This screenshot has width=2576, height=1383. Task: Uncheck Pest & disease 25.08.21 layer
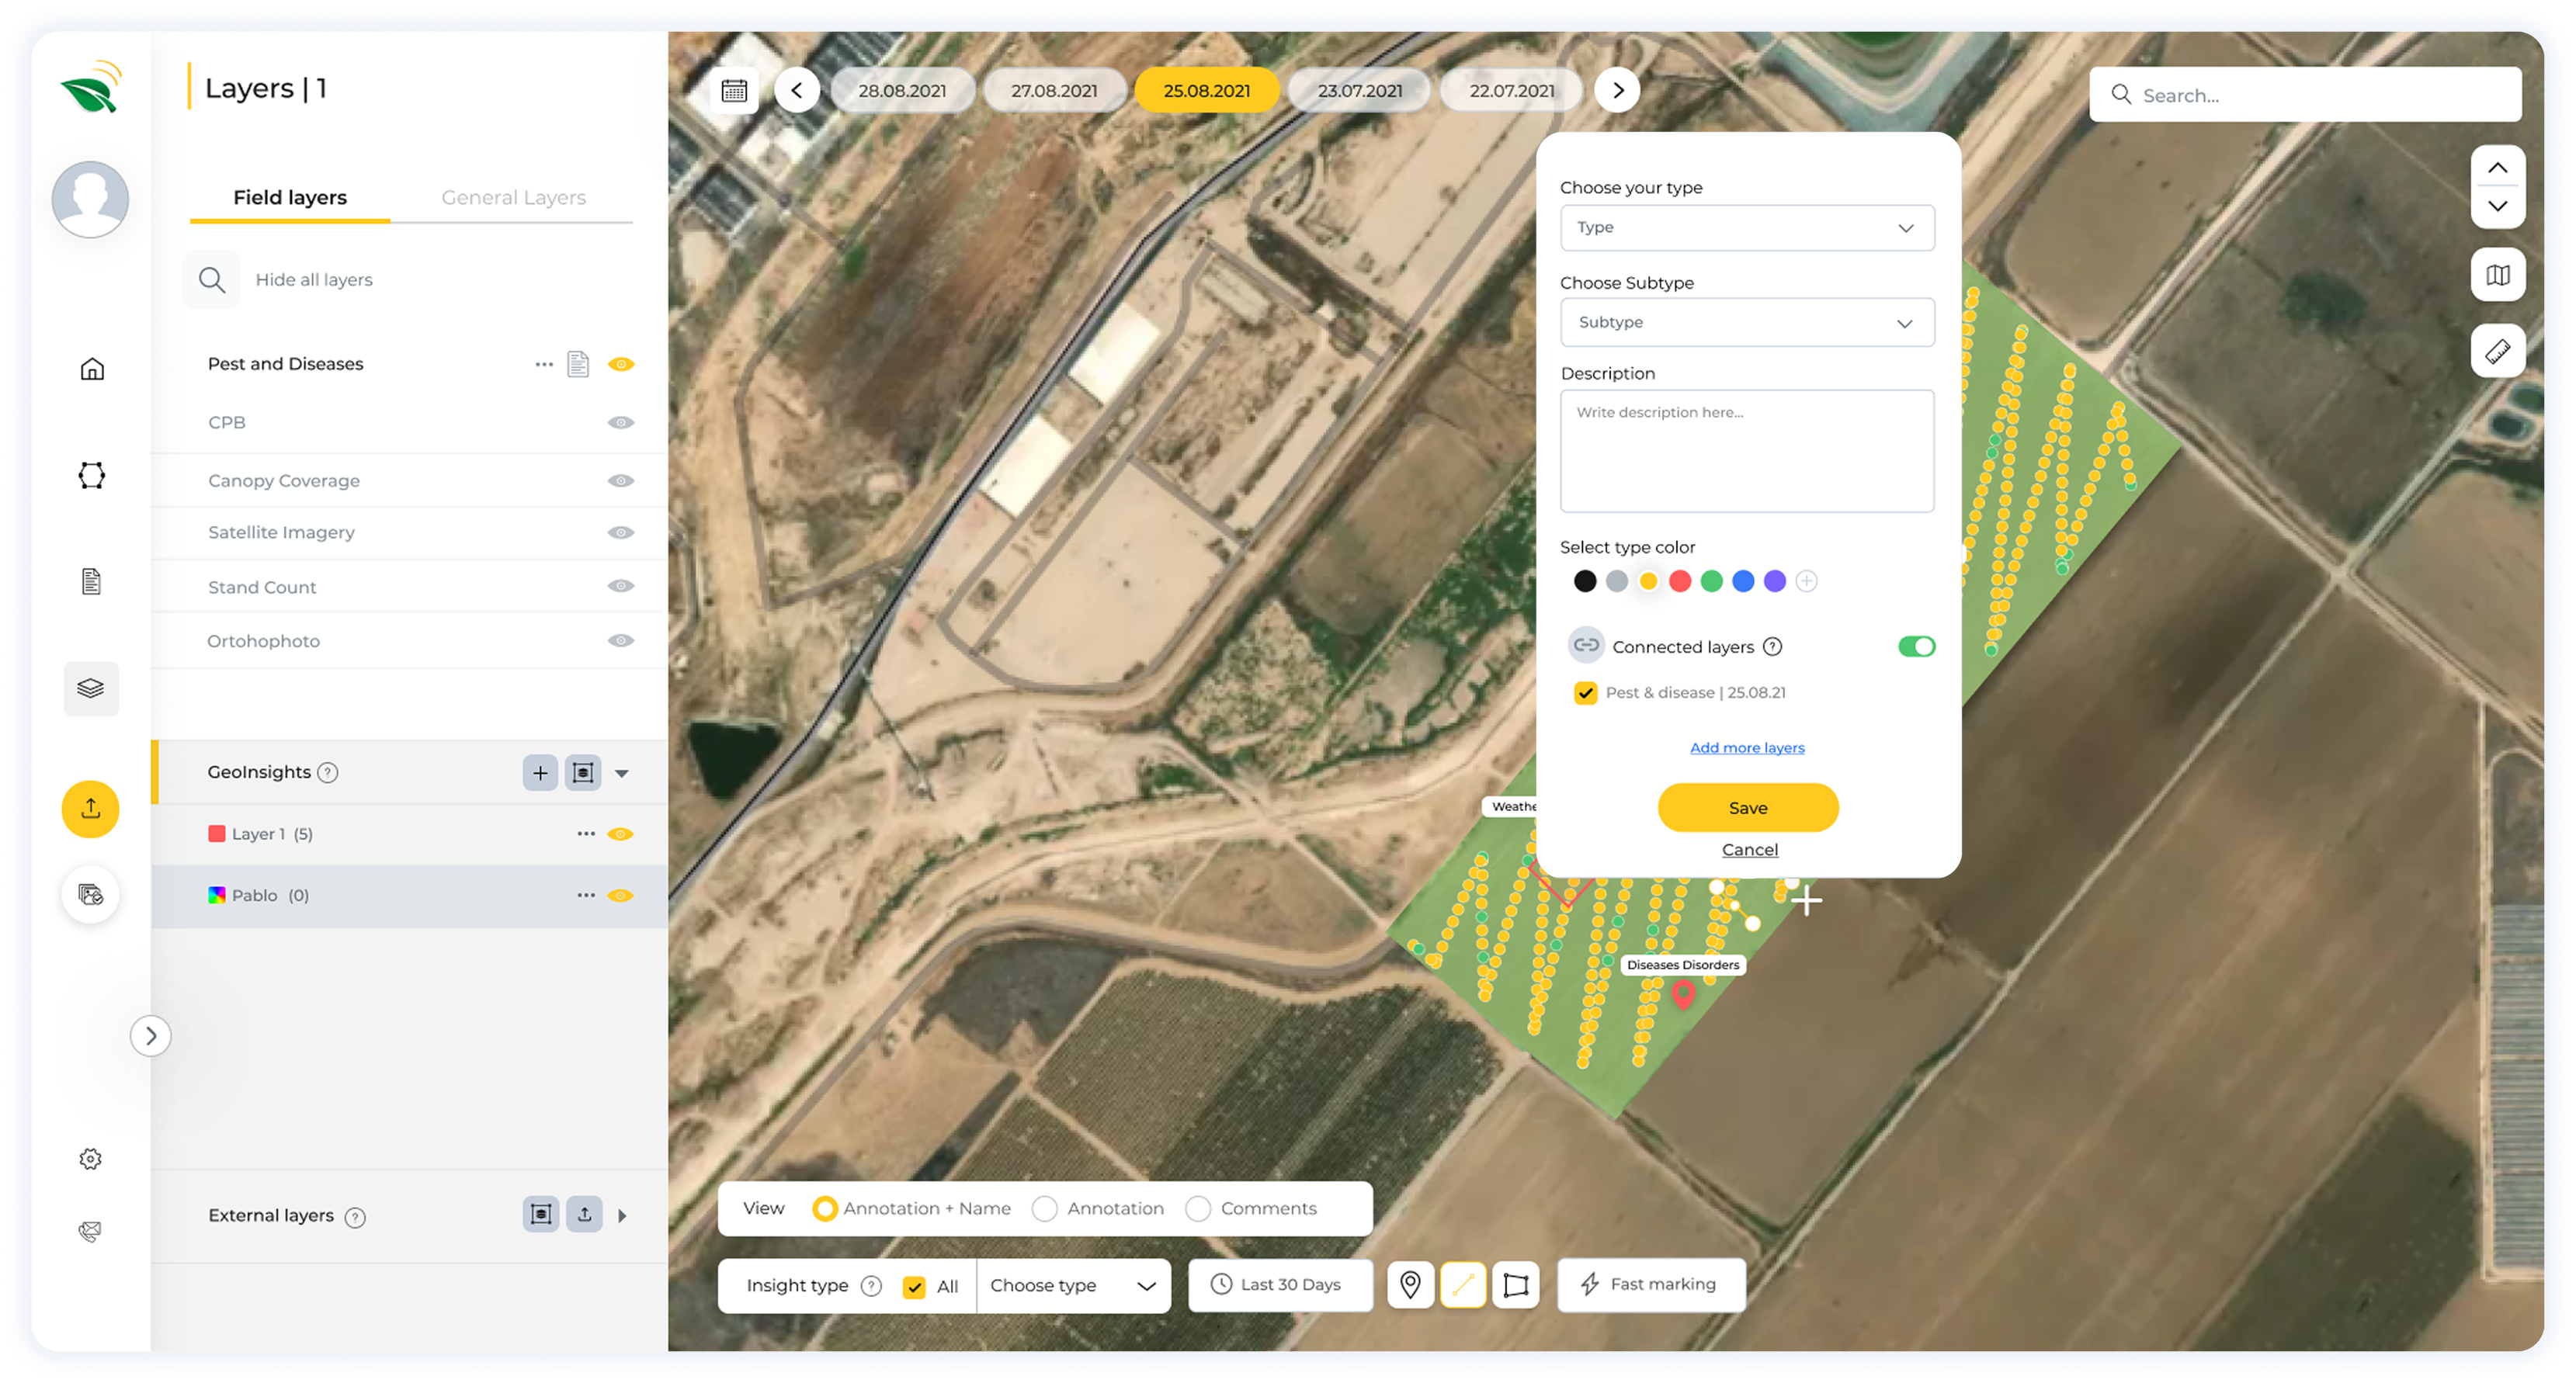[1585, 693]
